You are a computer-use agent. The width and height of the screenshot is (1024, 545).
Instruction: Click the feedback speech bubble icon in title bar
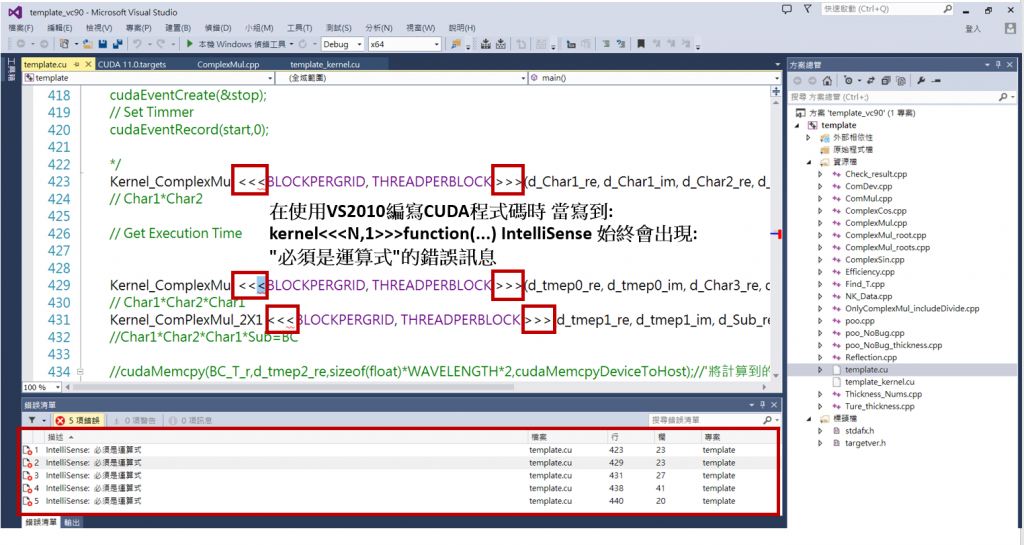pos(787,9)
